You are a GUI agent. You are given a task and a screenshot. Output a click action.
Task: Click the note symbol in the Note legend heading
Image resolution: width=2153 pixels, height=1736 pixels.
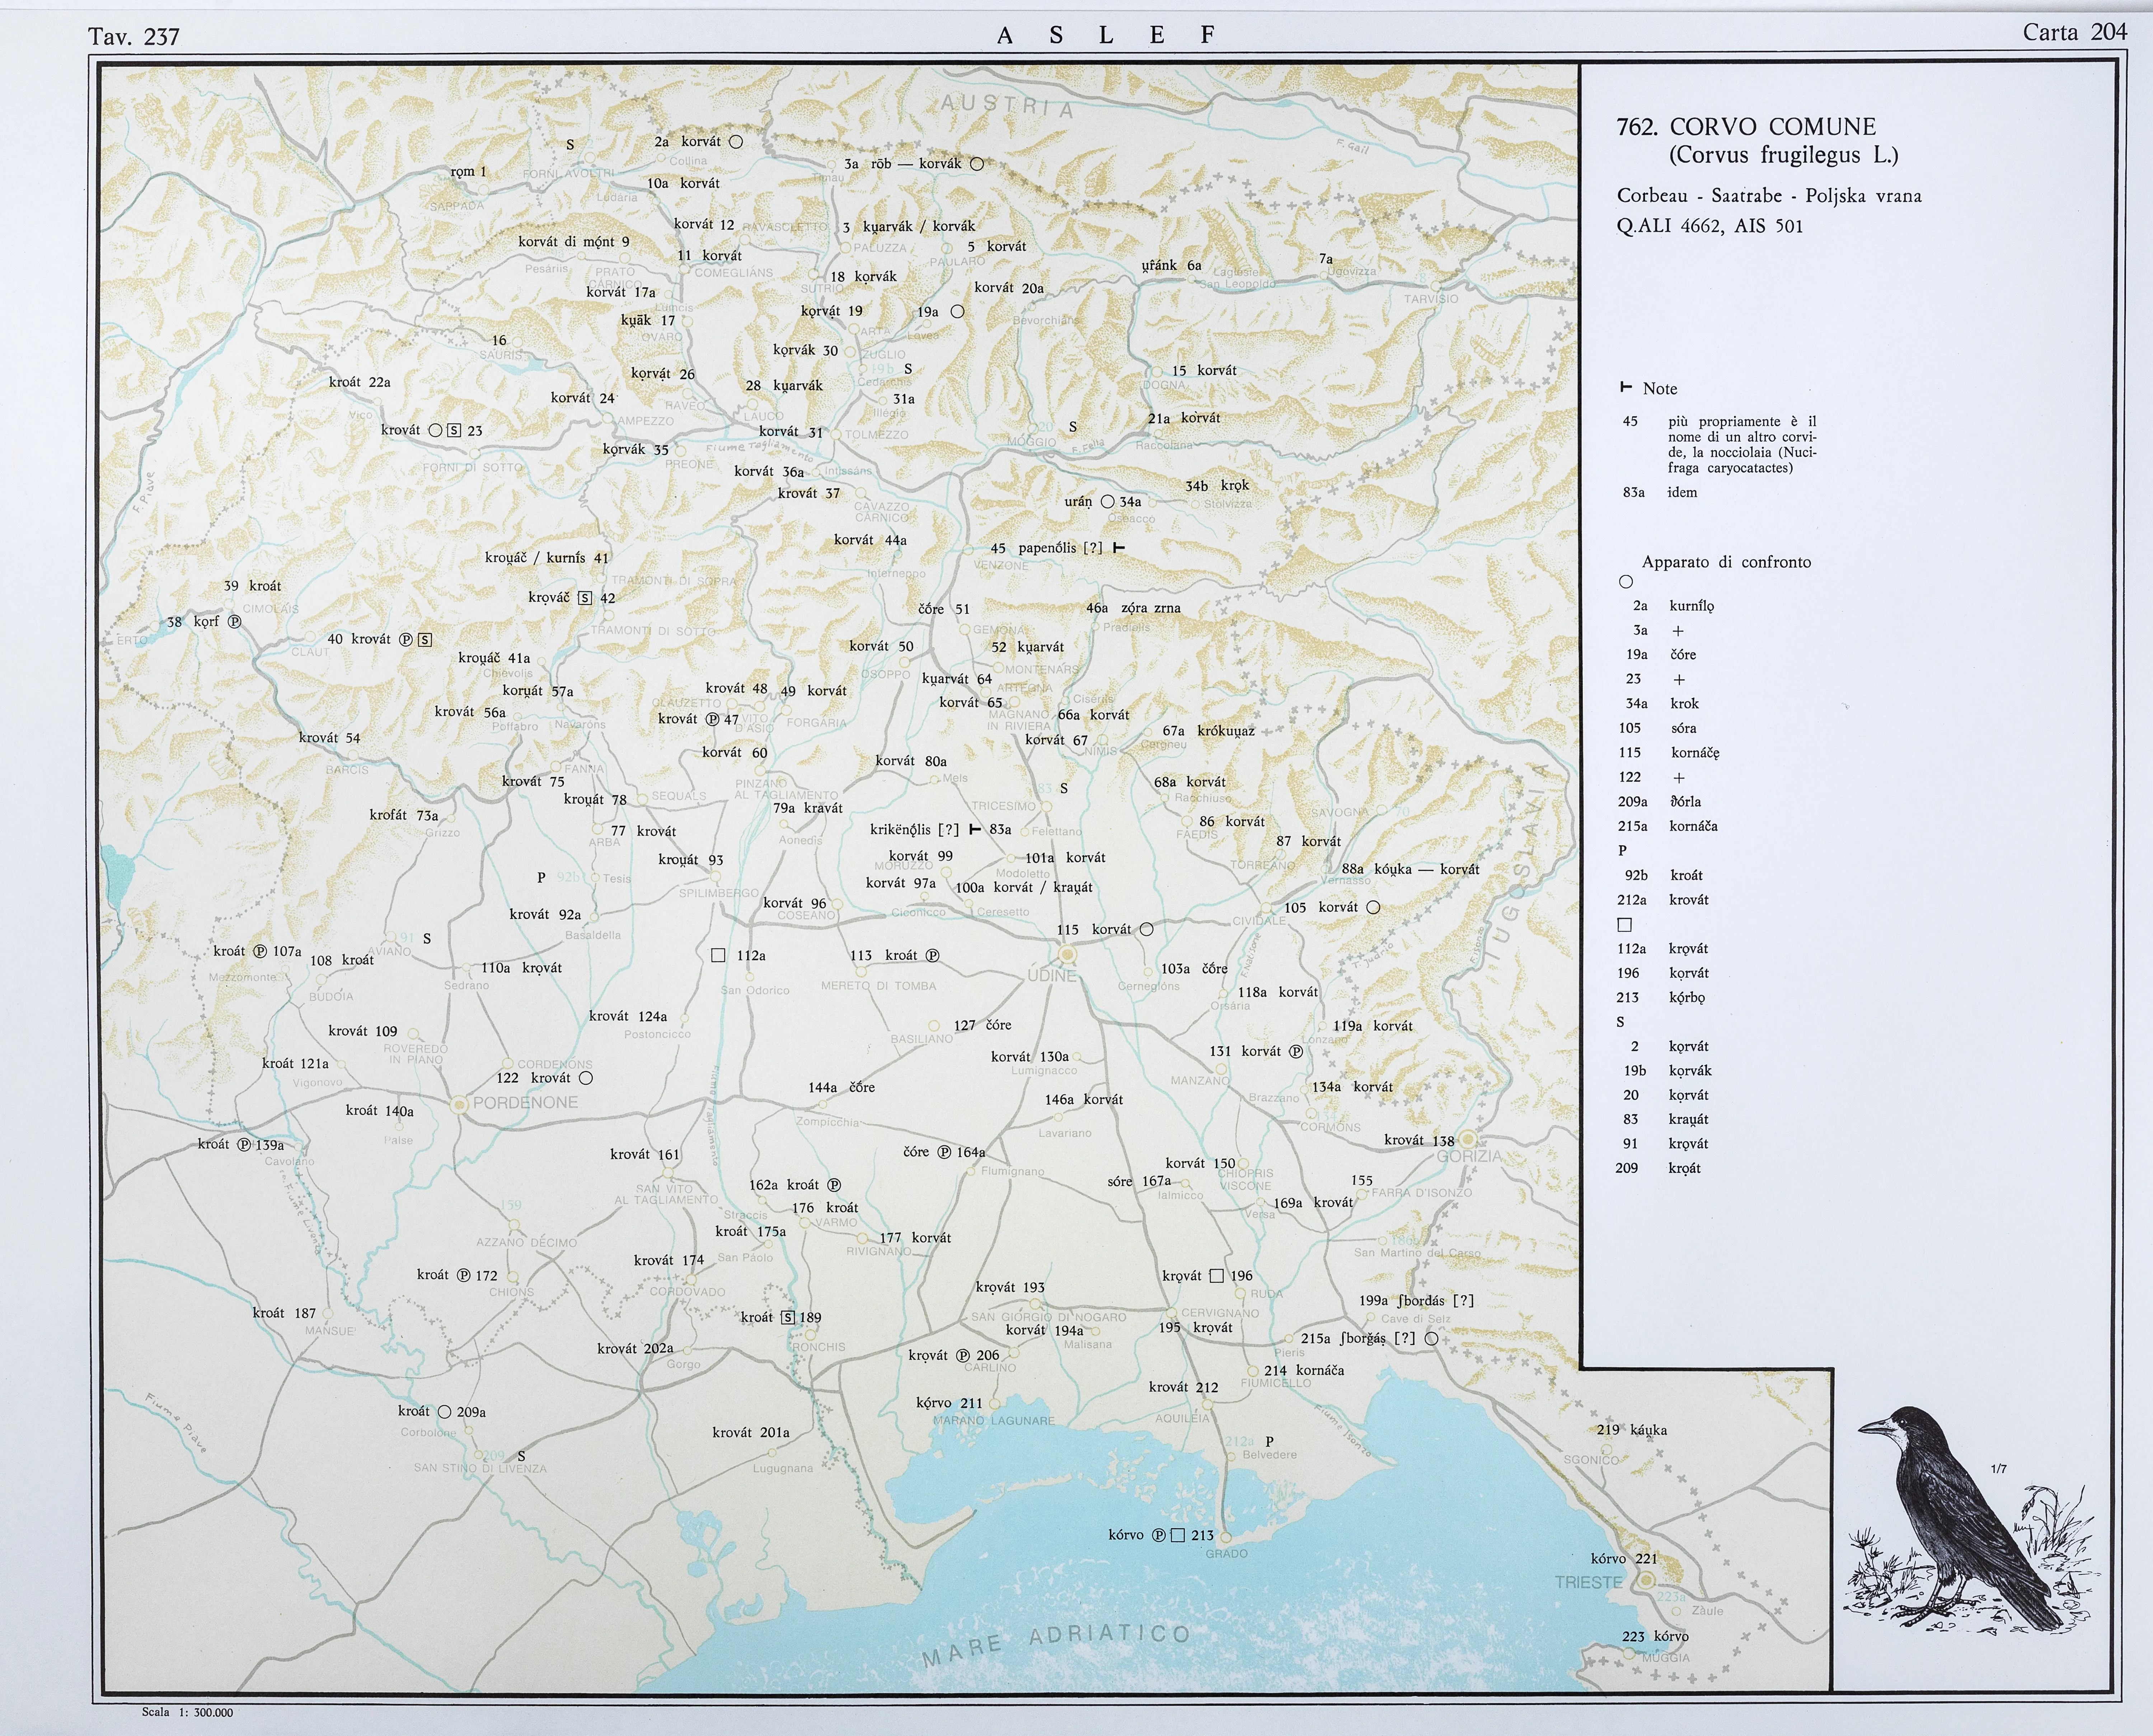tap(1626, 388)
